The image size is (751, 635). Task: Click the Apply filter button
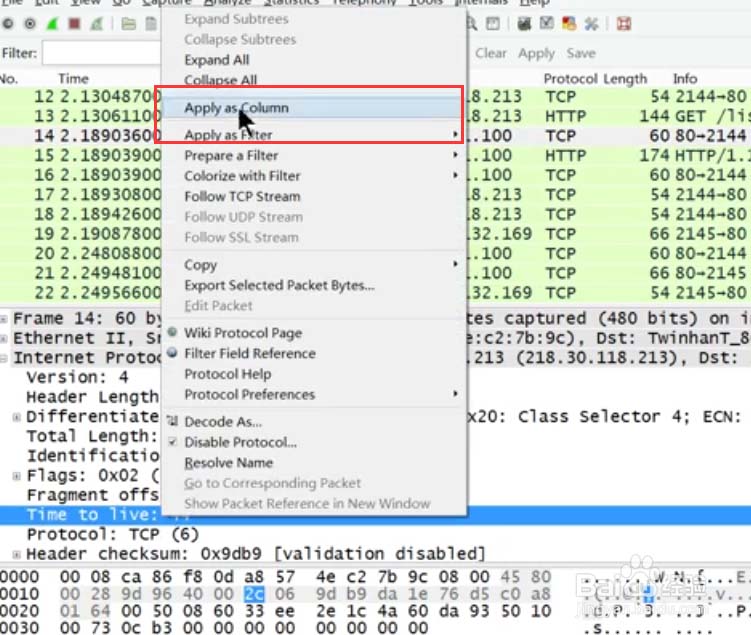pos(536,53)
